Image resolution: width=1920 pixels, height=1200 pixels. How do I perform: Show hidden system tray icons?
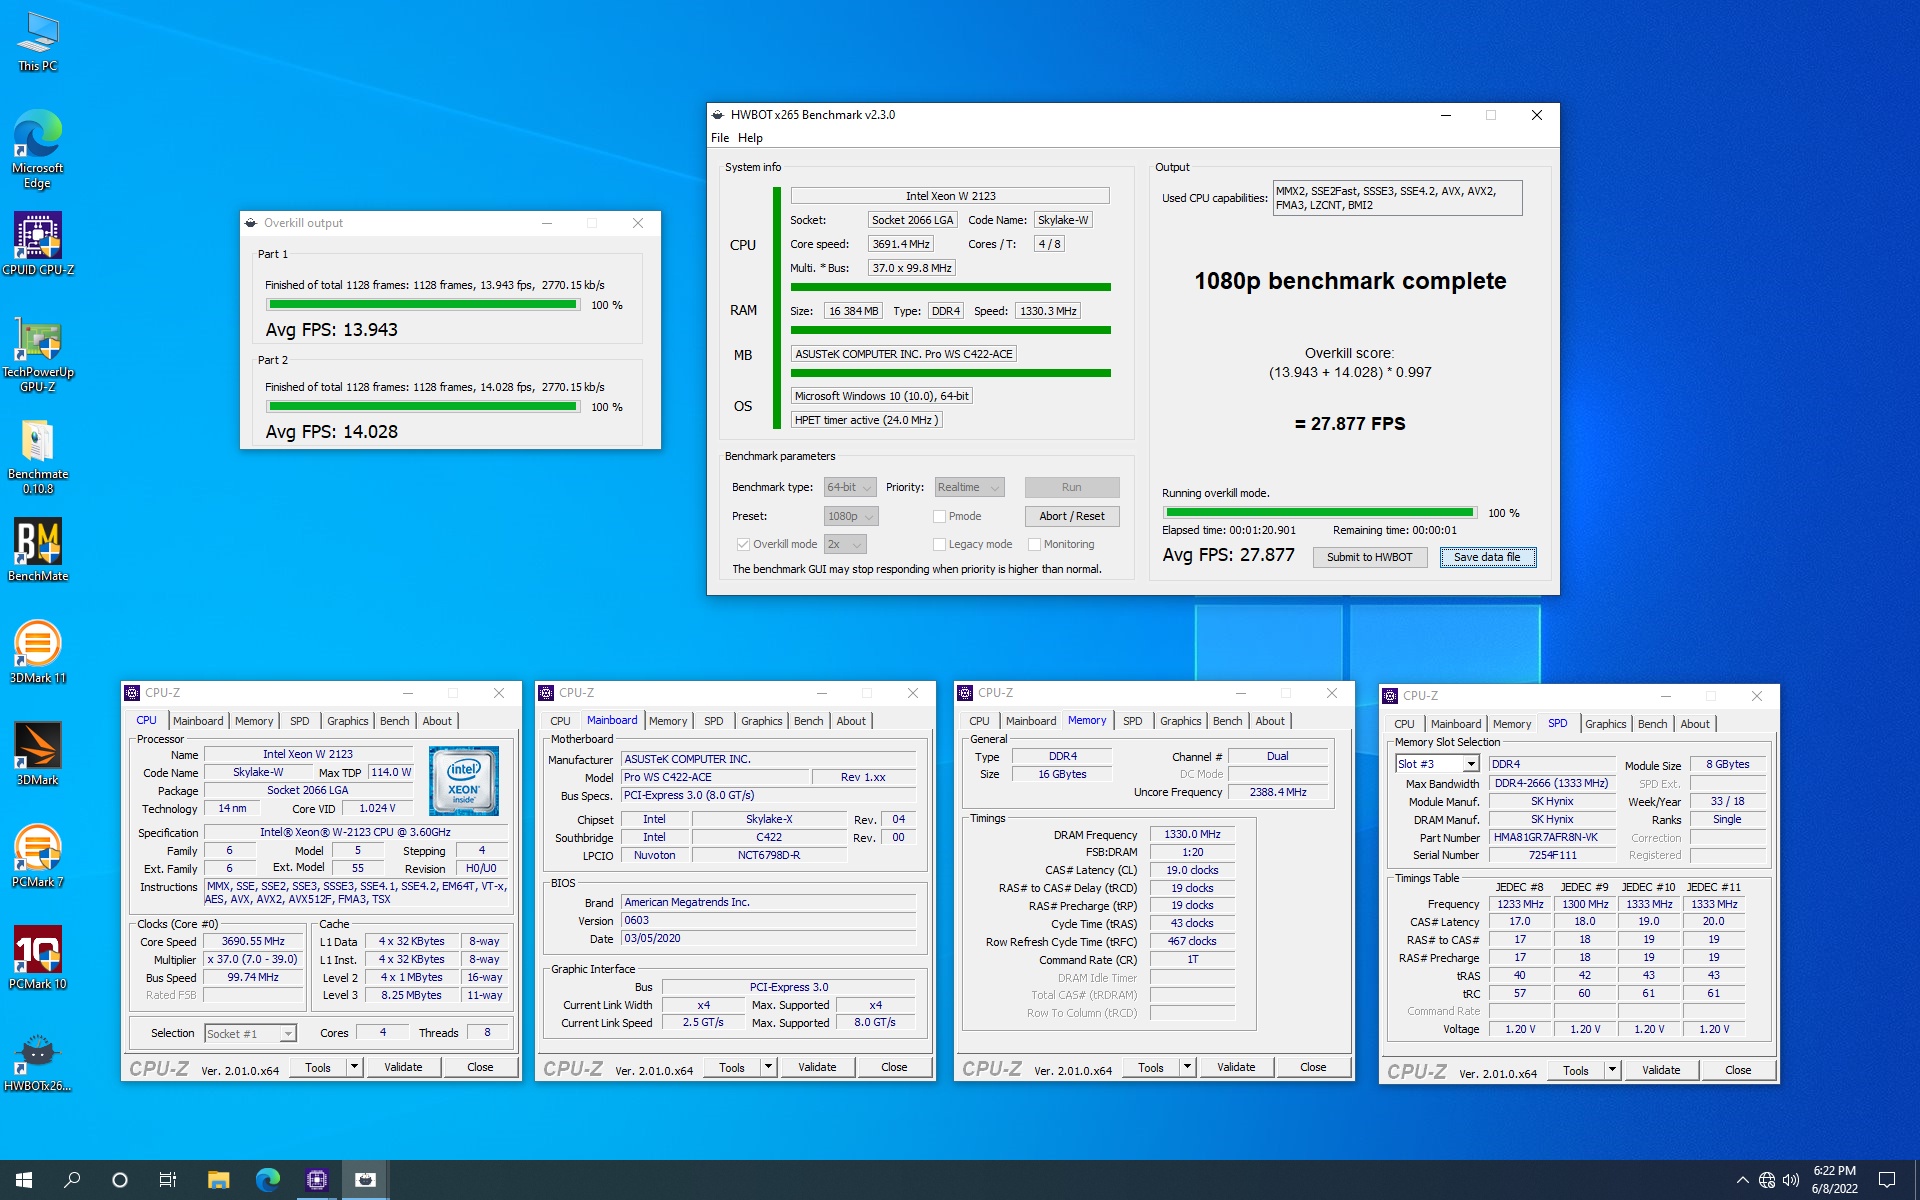(x=1742, y=1180)
